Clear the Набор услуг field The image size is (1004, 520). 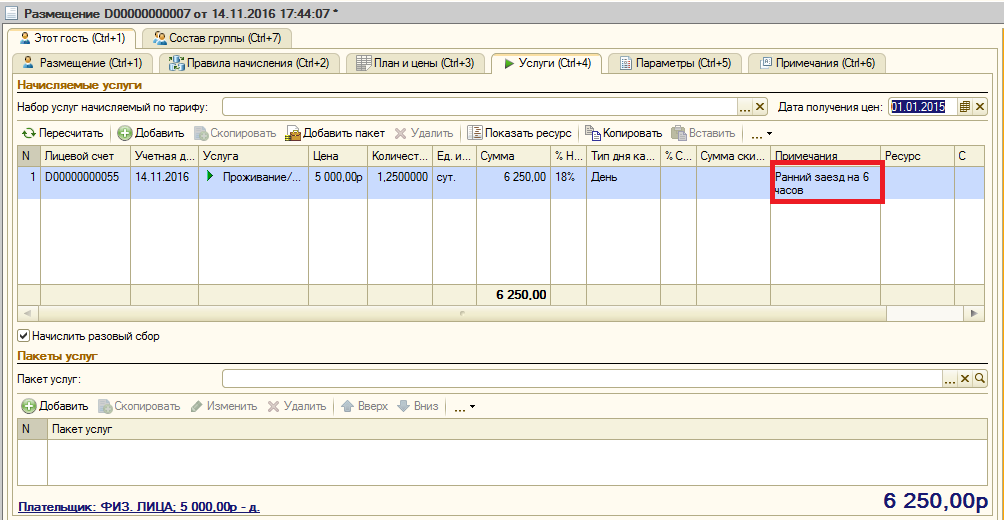click(x=760, y=107)
